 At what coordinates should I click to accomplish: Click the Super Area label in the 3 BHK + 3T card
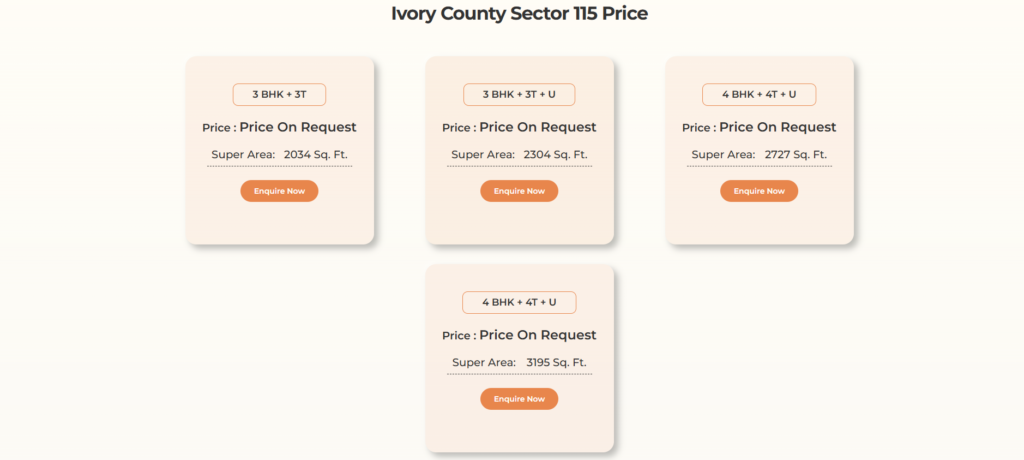(x=244, y=155)
